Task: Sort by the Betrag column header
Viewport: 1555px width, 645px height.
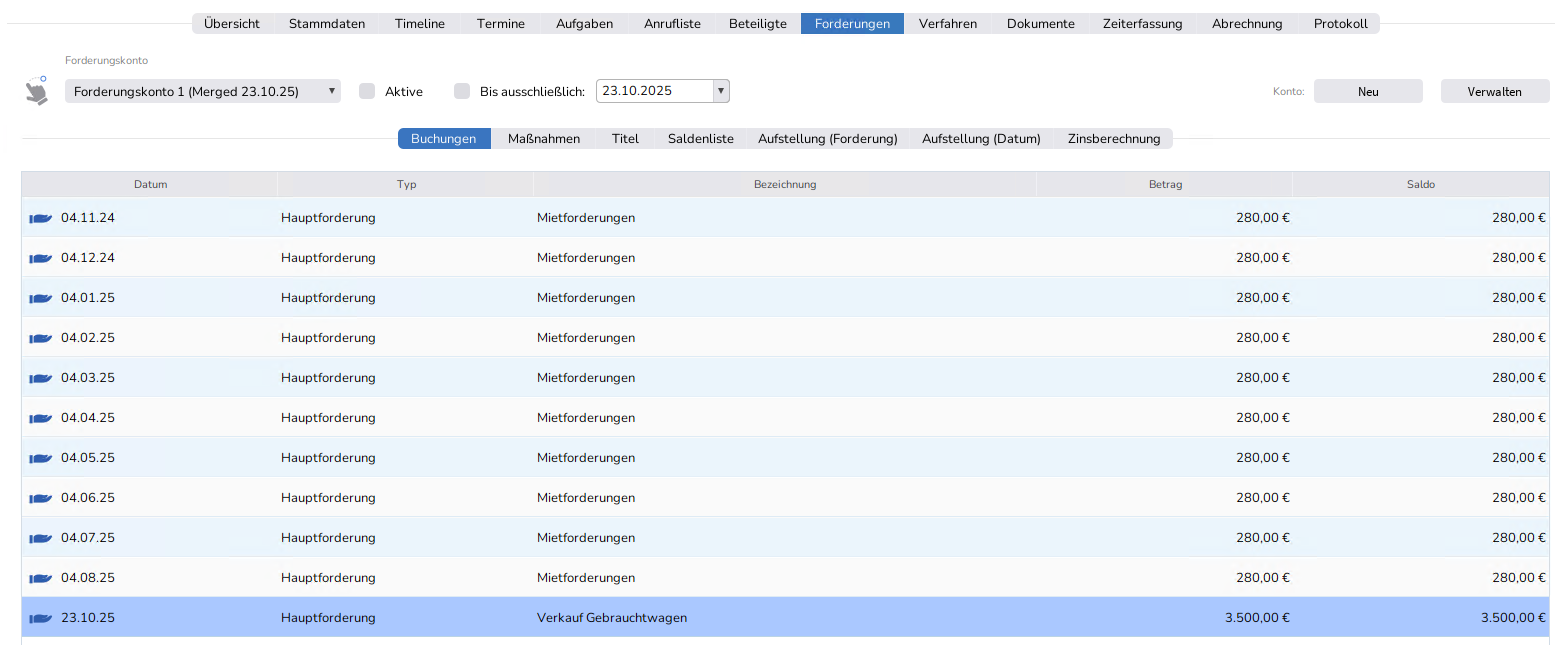Action: pos(1165,184)
